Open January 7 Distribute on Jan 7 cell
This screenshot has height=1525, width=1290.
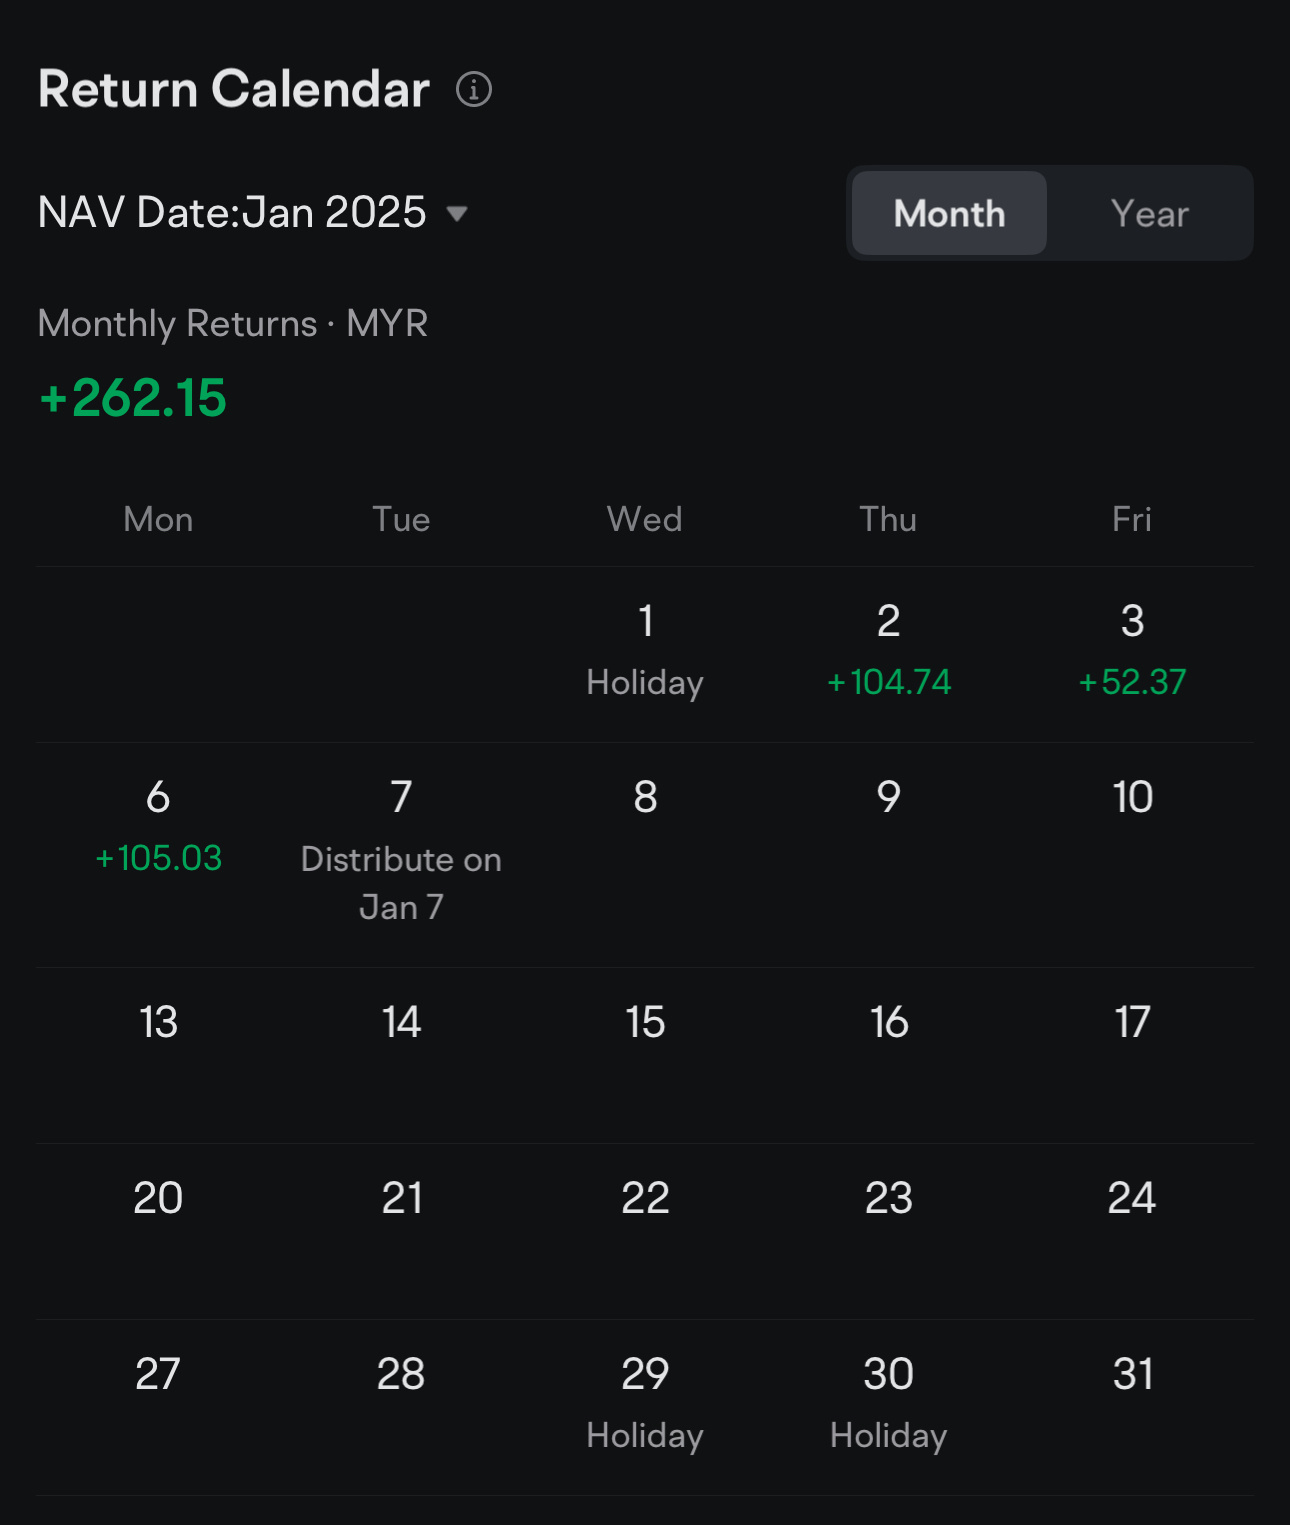401,854
